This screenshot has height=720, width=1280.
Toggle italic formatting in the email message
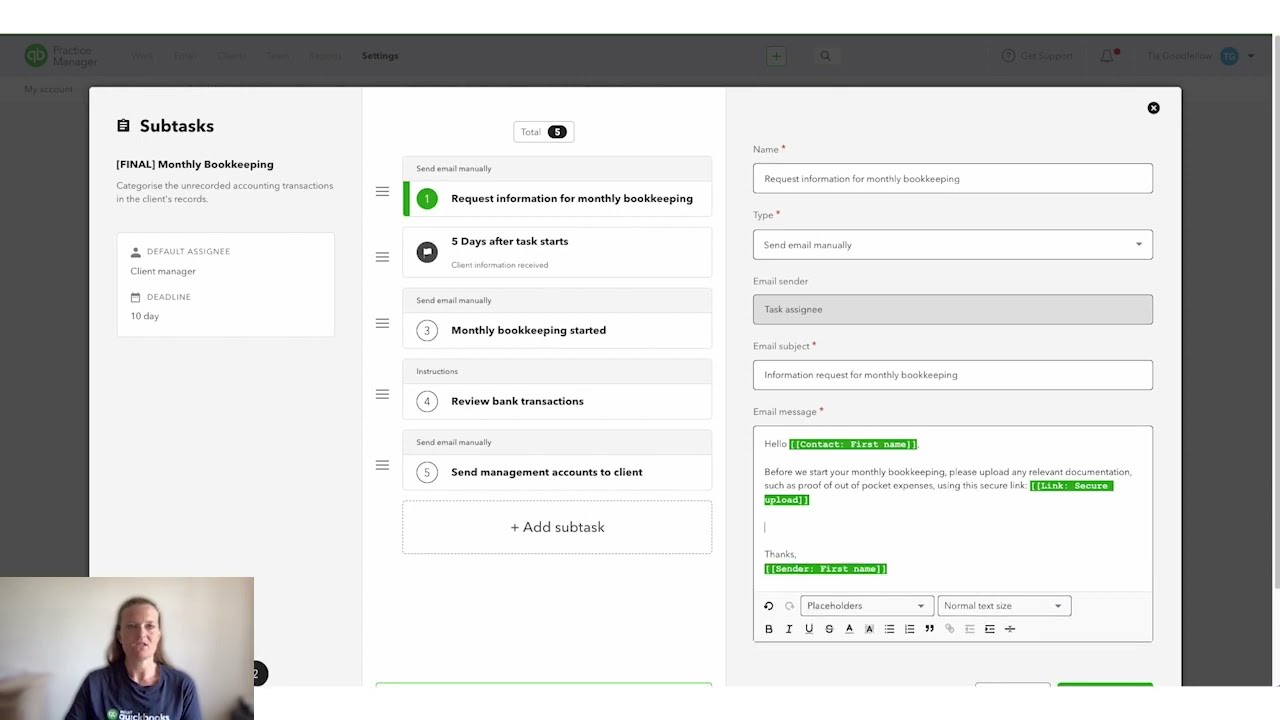click(789, 629)
